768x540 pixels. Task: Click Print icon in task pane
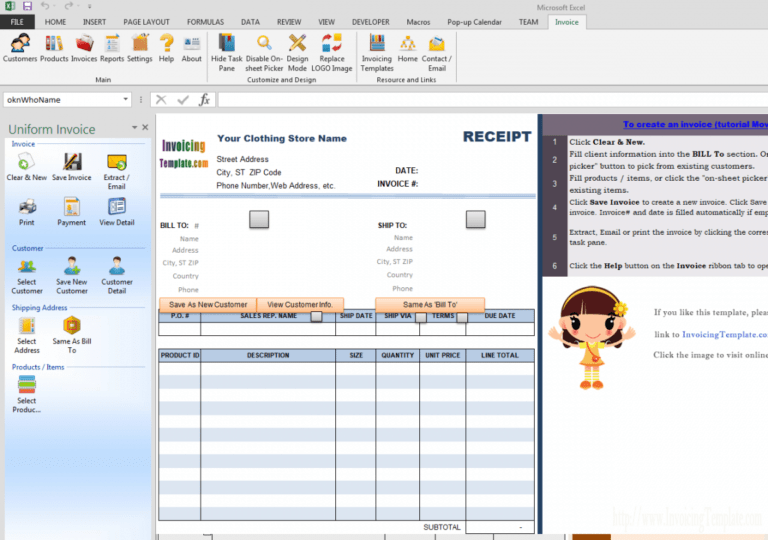[x=27, y=211]
